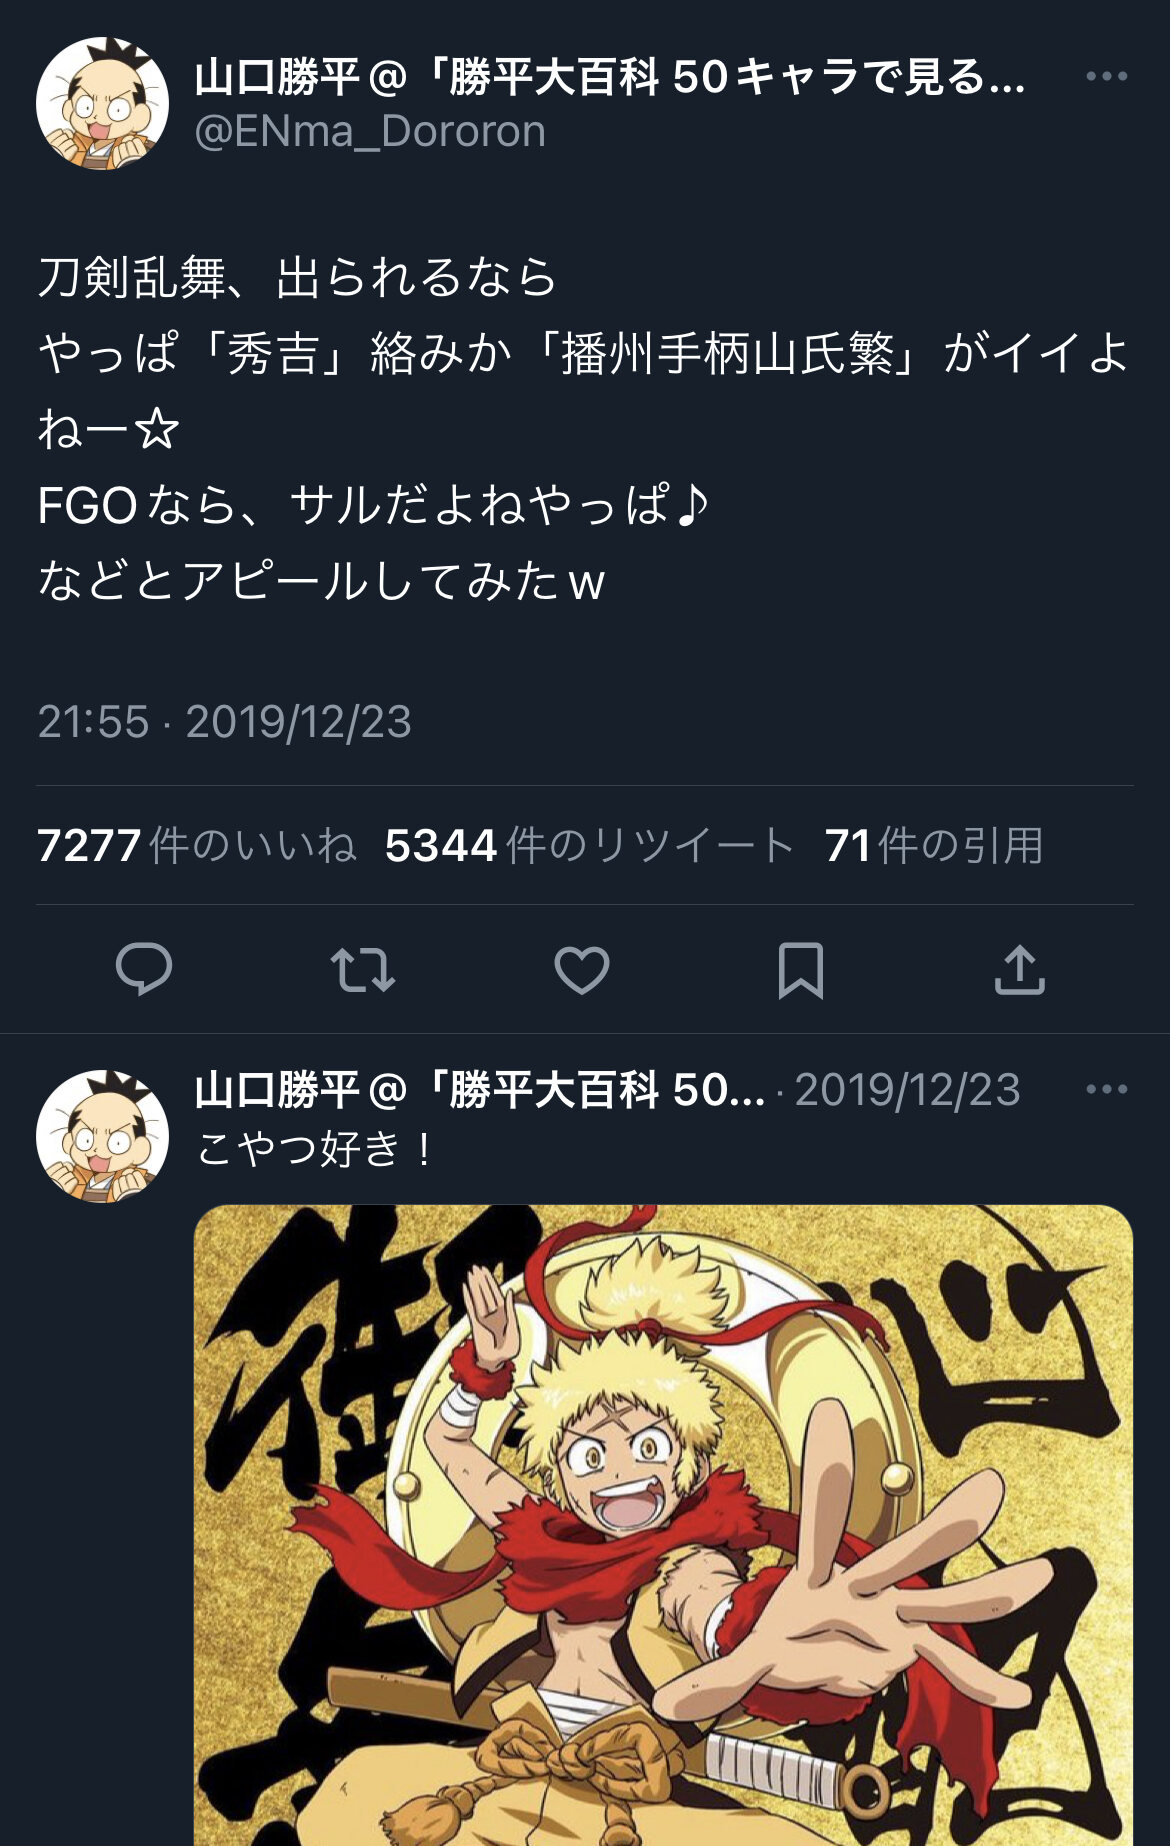View the 71 quote tweets

click(x=934, y=846)
